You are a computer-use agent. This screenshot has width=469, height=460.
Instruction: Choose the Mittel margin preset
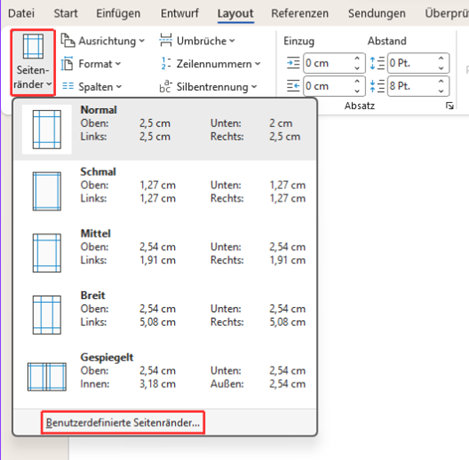click(165, 253)
